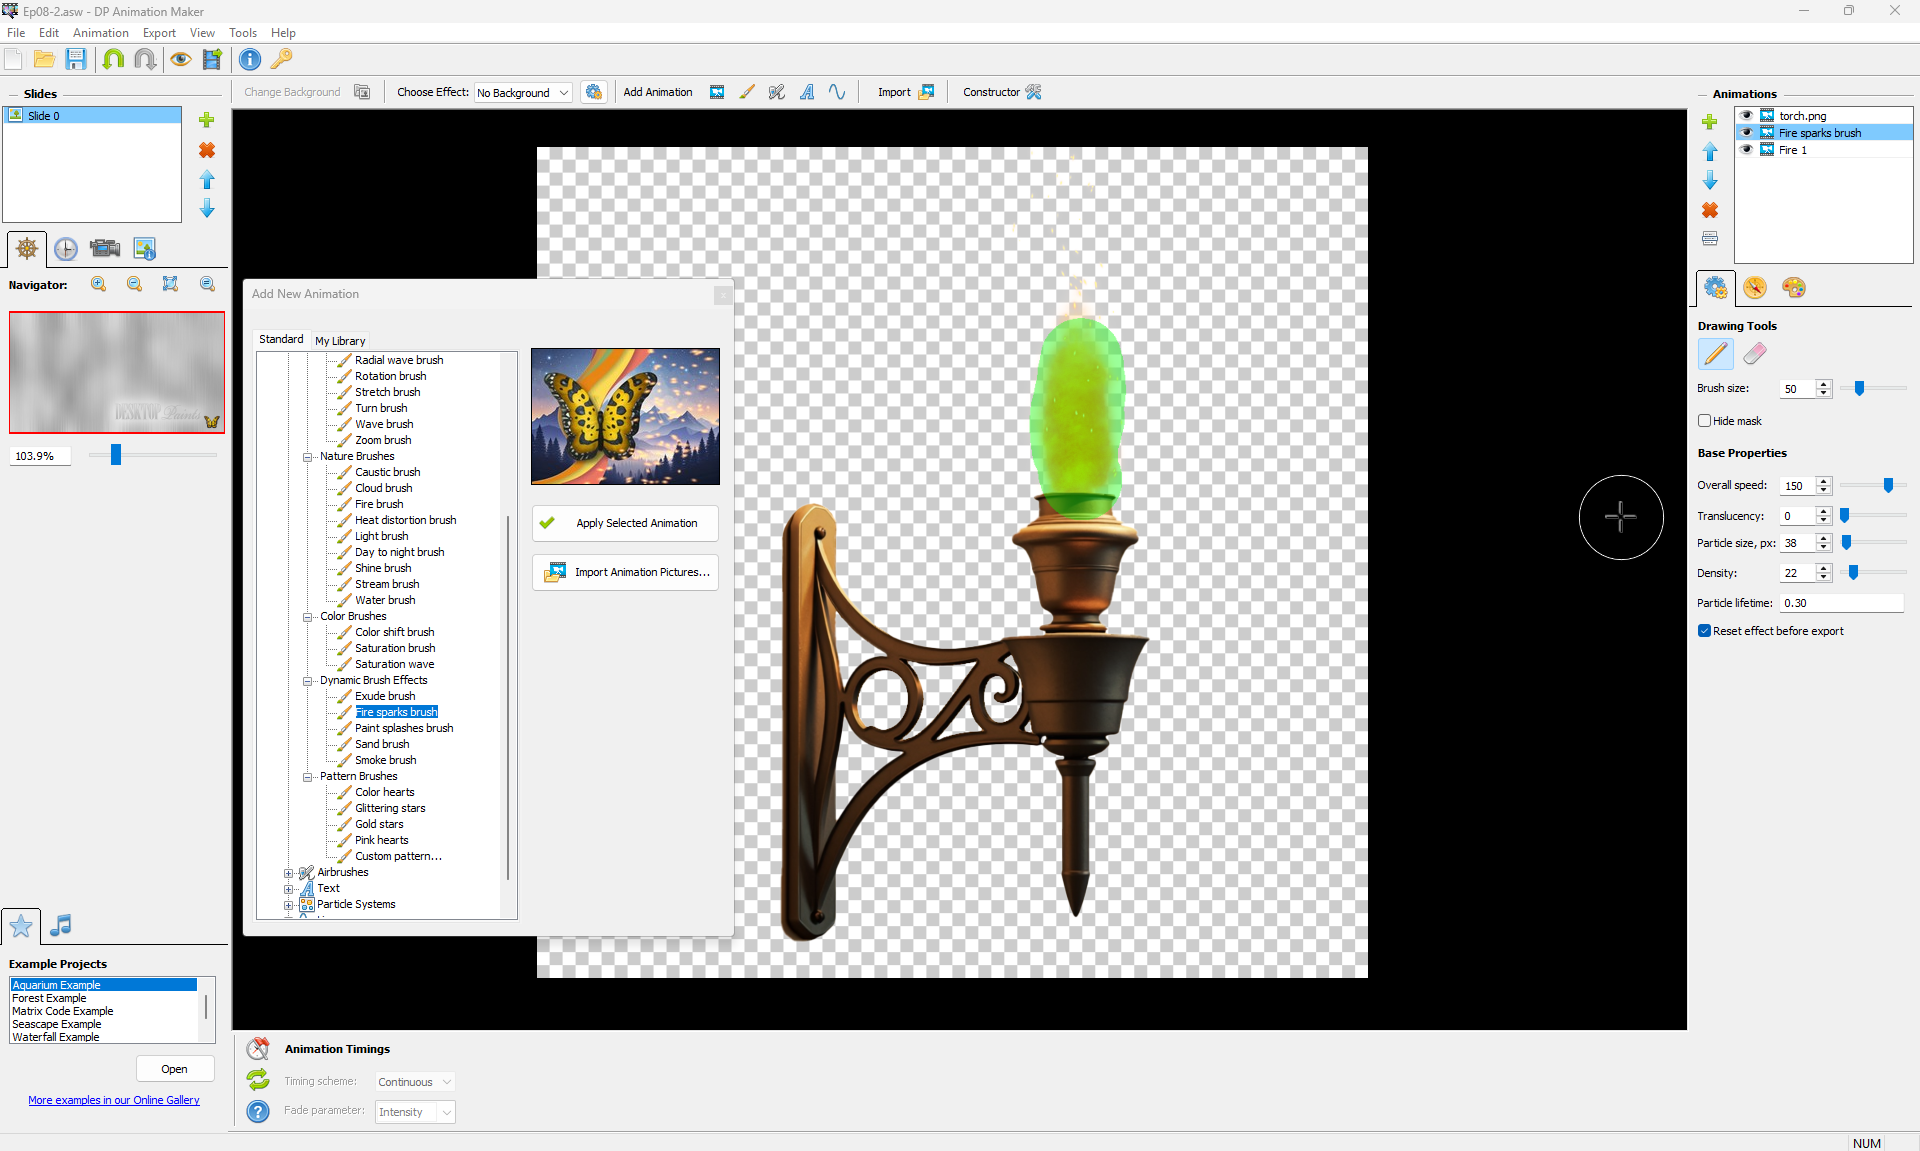Screen dimensions: 1920x1151
Task: Hide the torch.png animation layer
Action: coord(1746,116)
